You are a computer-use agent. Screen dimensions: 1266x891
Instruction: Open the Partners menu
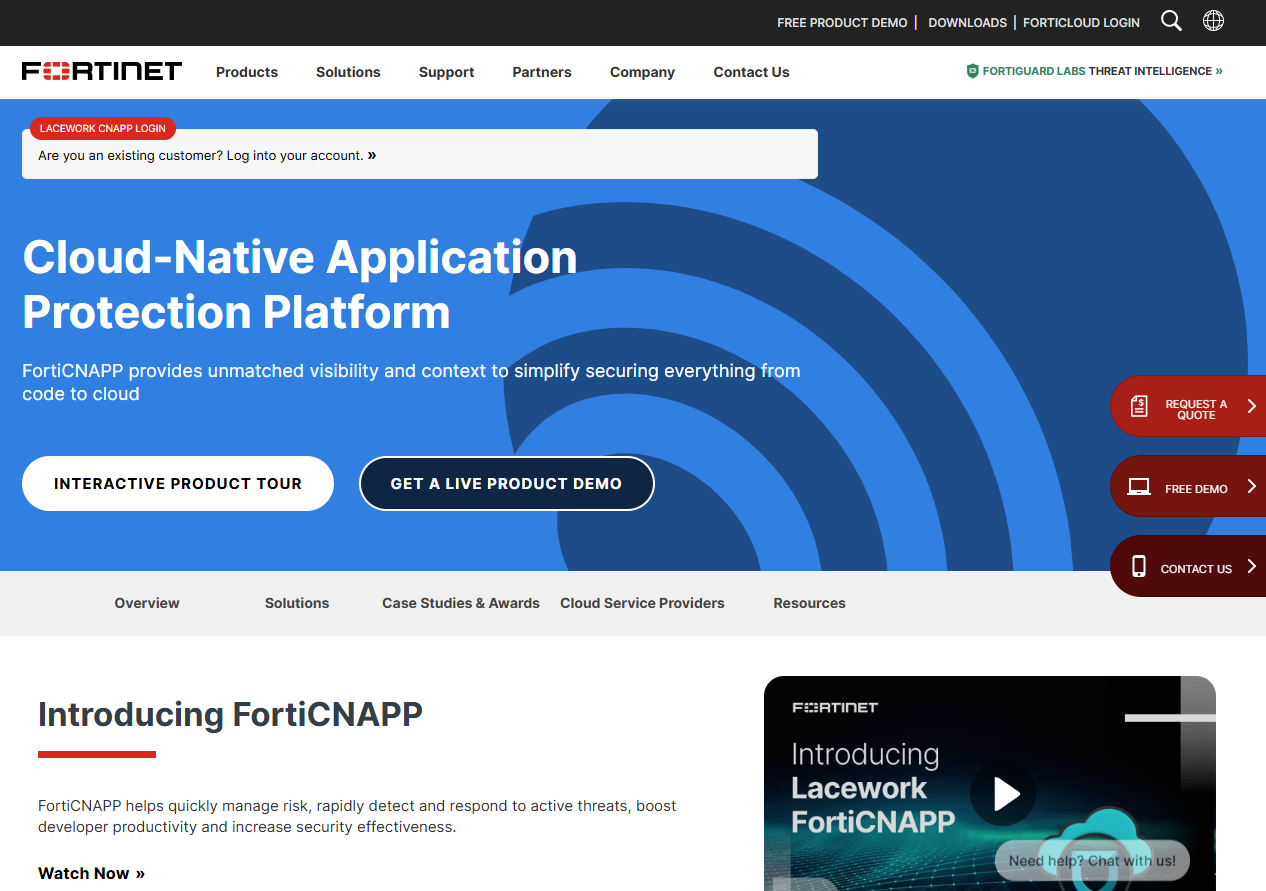point(542,72)
